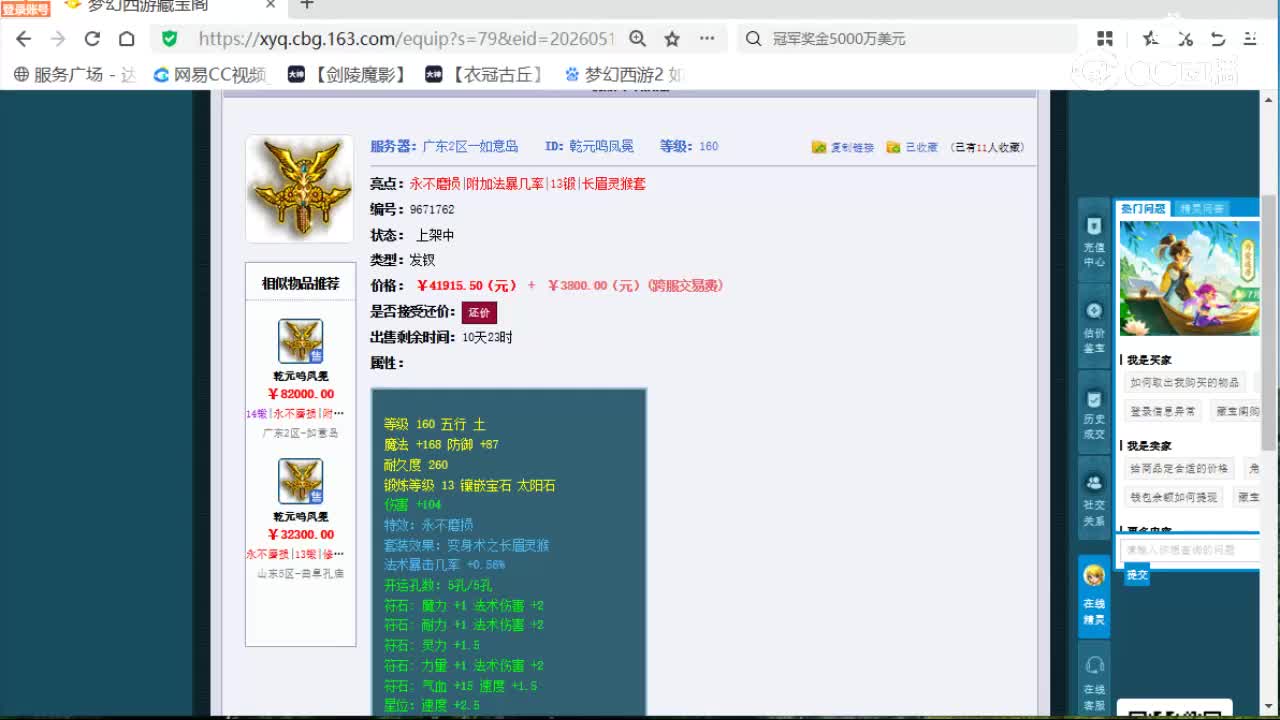Switch to 热门问题 tab

pos(1143,208)
